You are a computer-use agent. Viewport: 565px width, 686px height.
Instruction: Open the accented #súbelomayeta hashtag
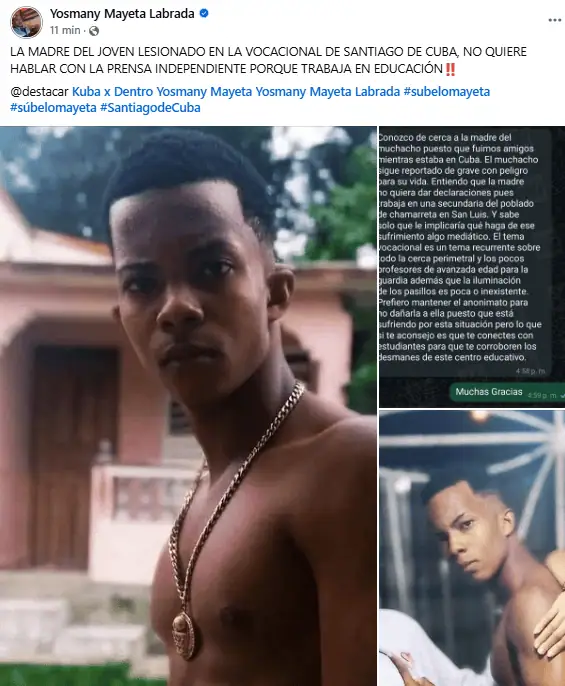tap(53, 108)
